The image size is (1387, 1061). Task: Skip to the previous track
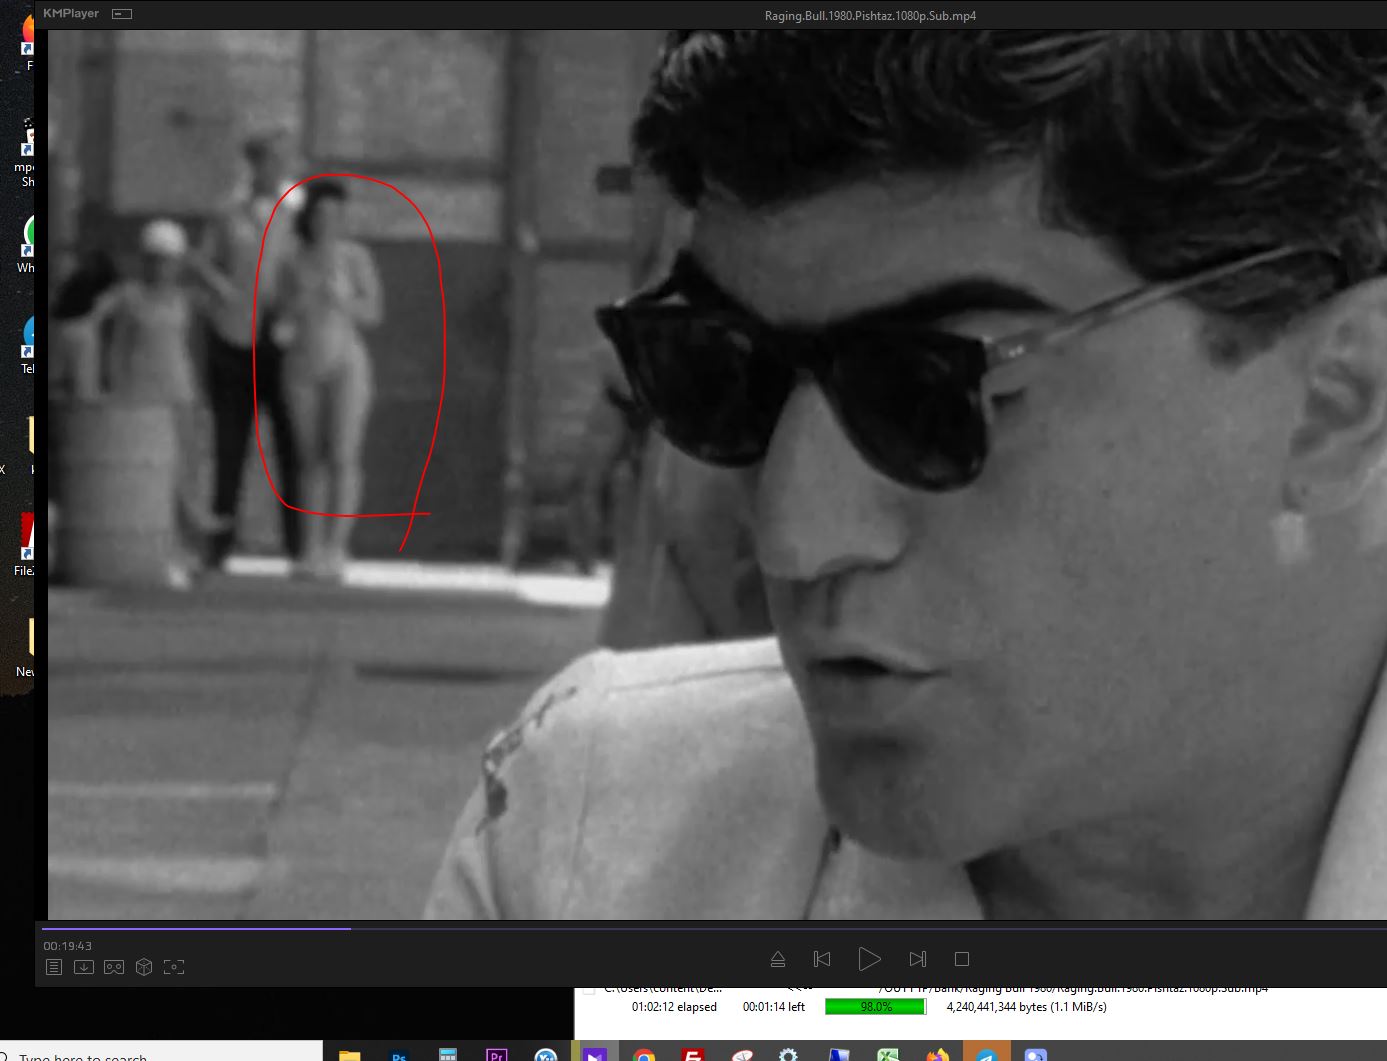point(822,959)
